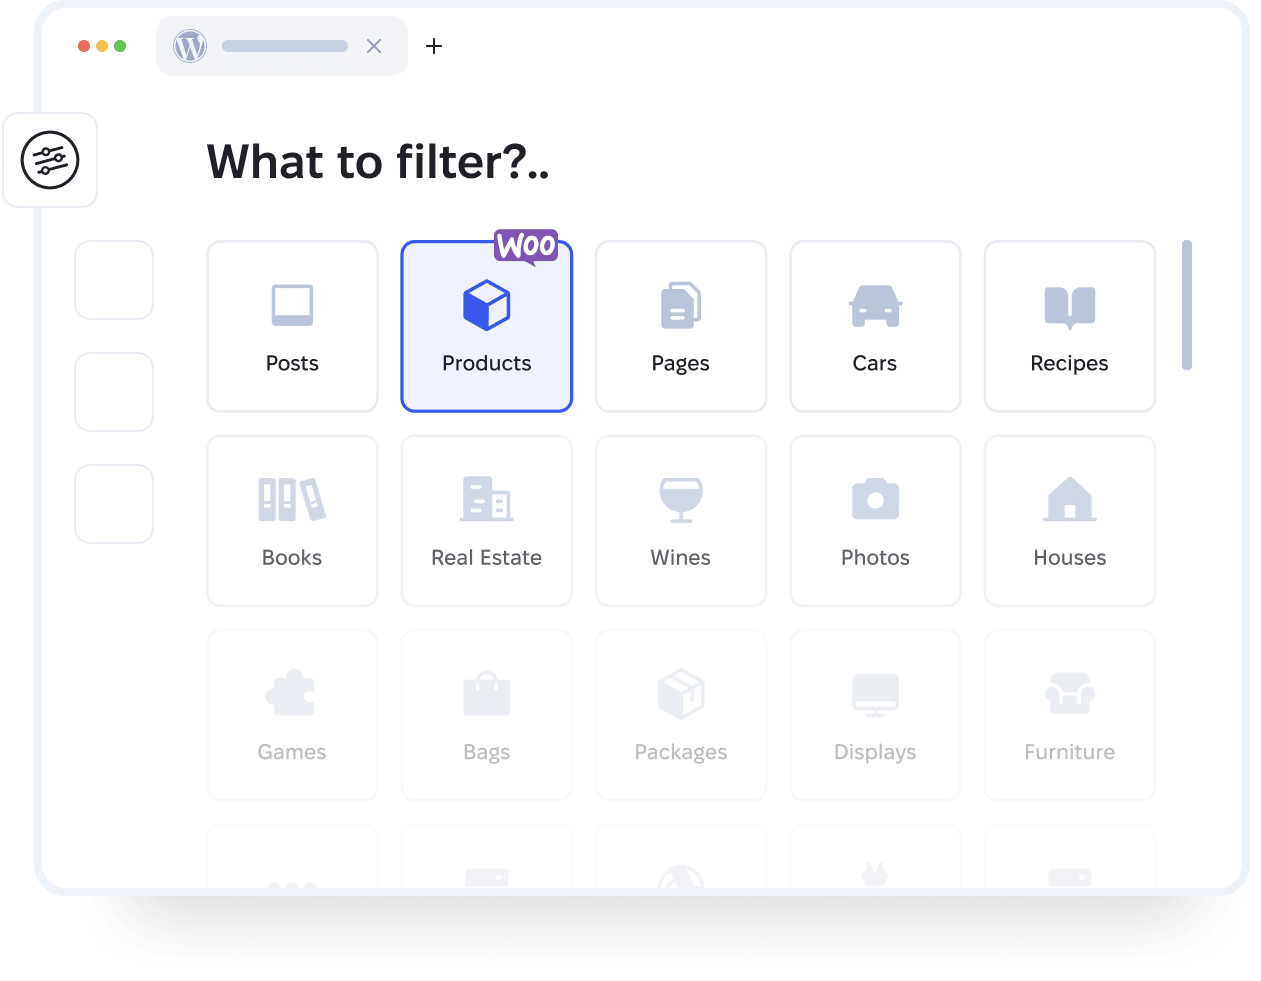This screenshot has width=1261, height=981.
Task: Select the Packages box tile
Action: click(680, 715)
